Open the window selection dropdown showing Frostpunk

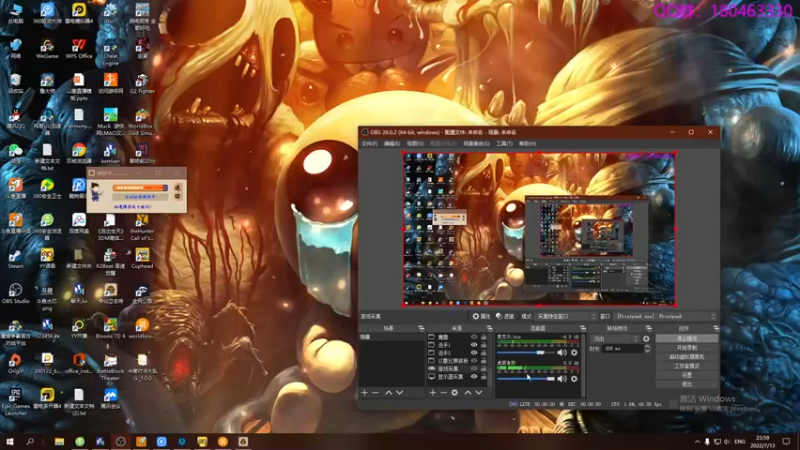click(x=666, y=316)
